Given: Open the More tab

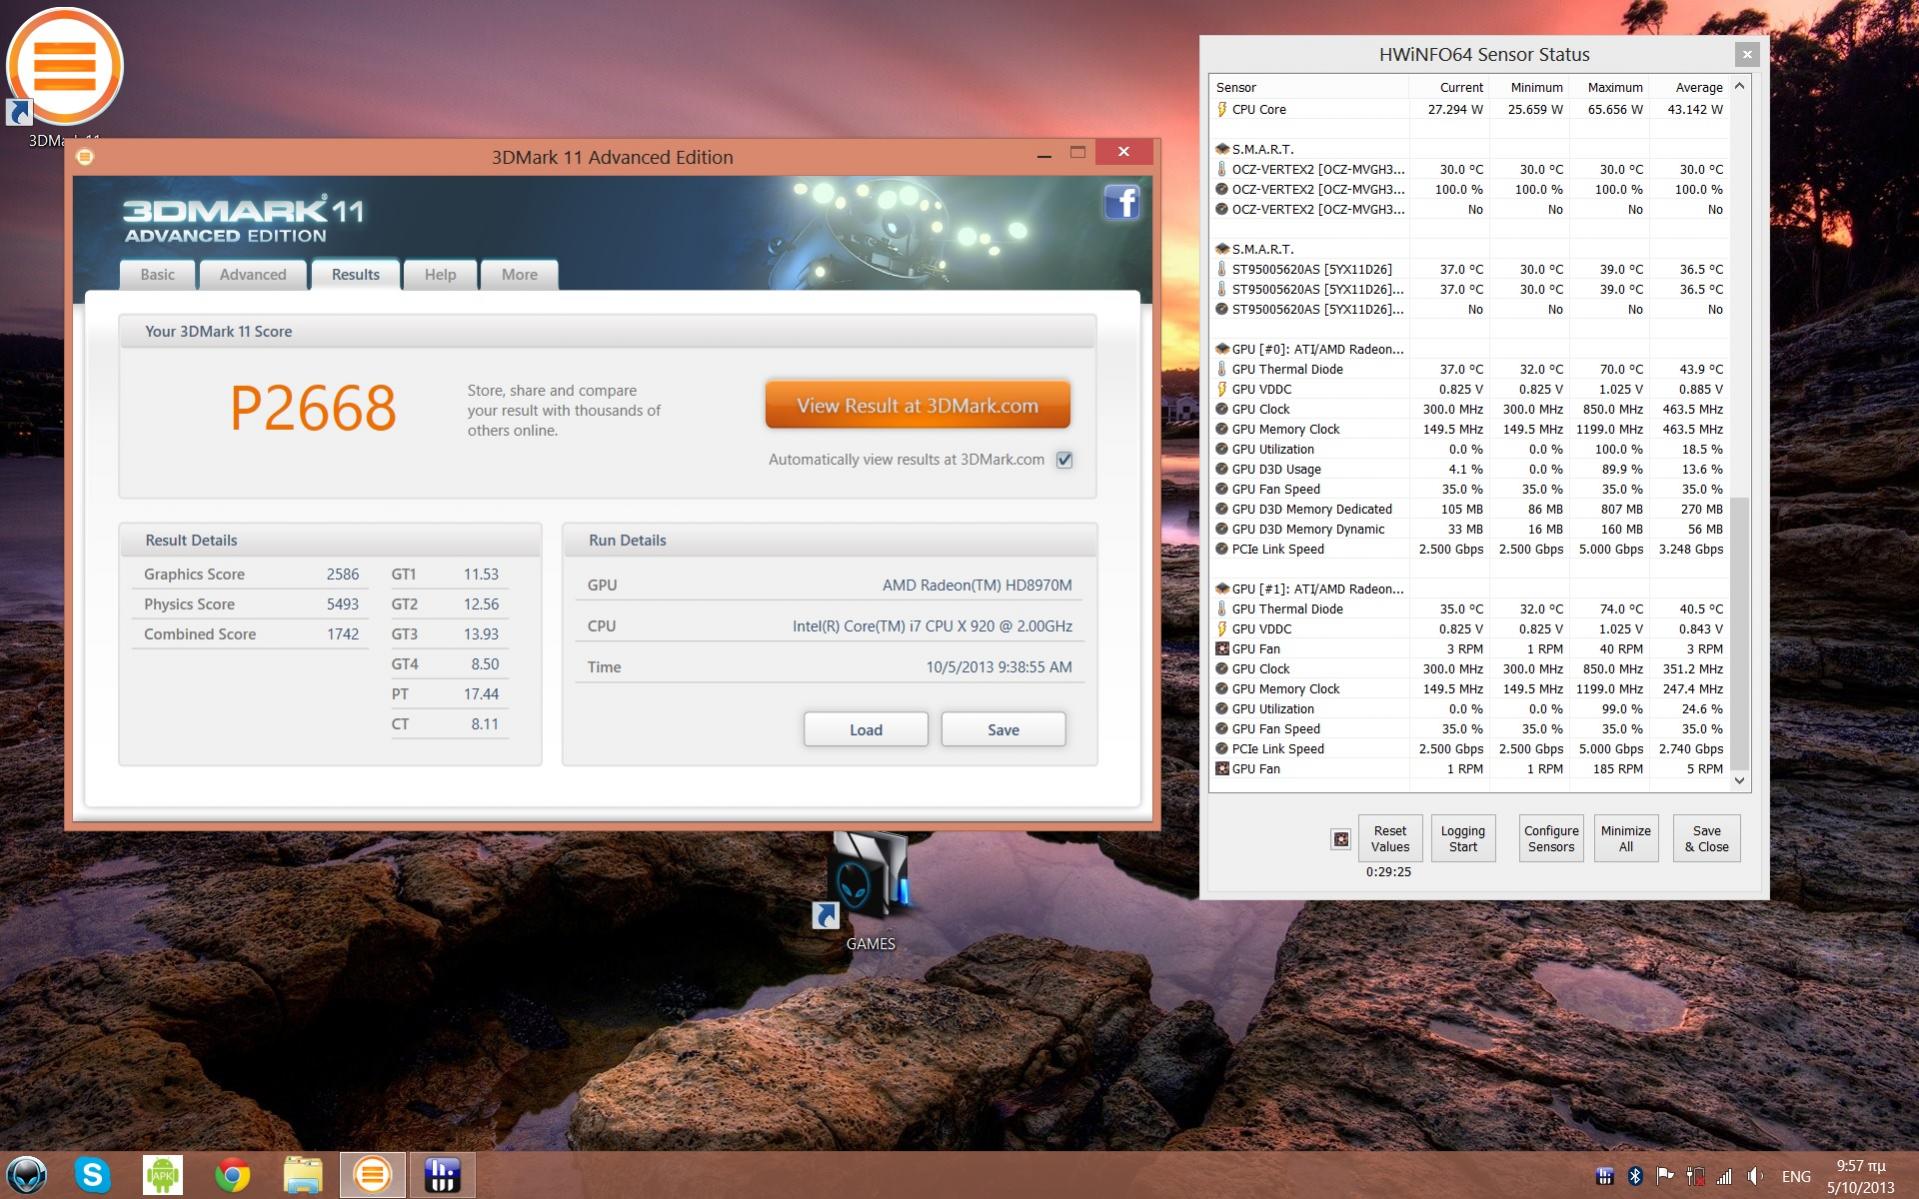Looking at the screenshot, I should (x=519, y=274).
